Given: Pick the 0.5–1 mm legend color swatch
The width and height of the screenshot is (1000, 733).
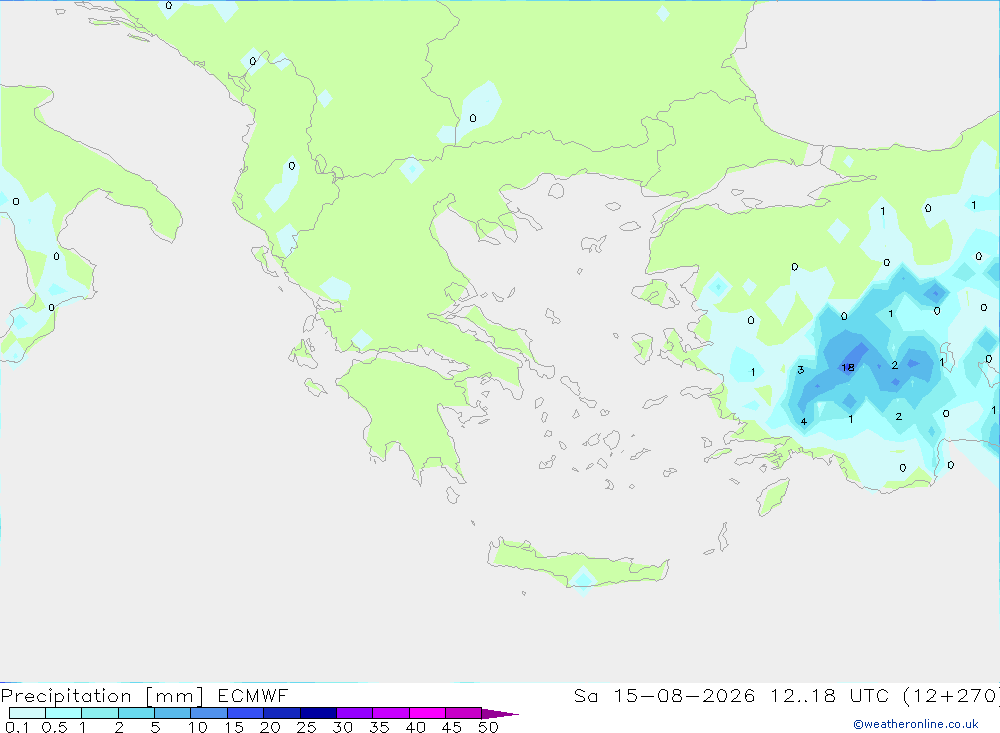Looking at the screenshot, I should click(x=64, y=713).
